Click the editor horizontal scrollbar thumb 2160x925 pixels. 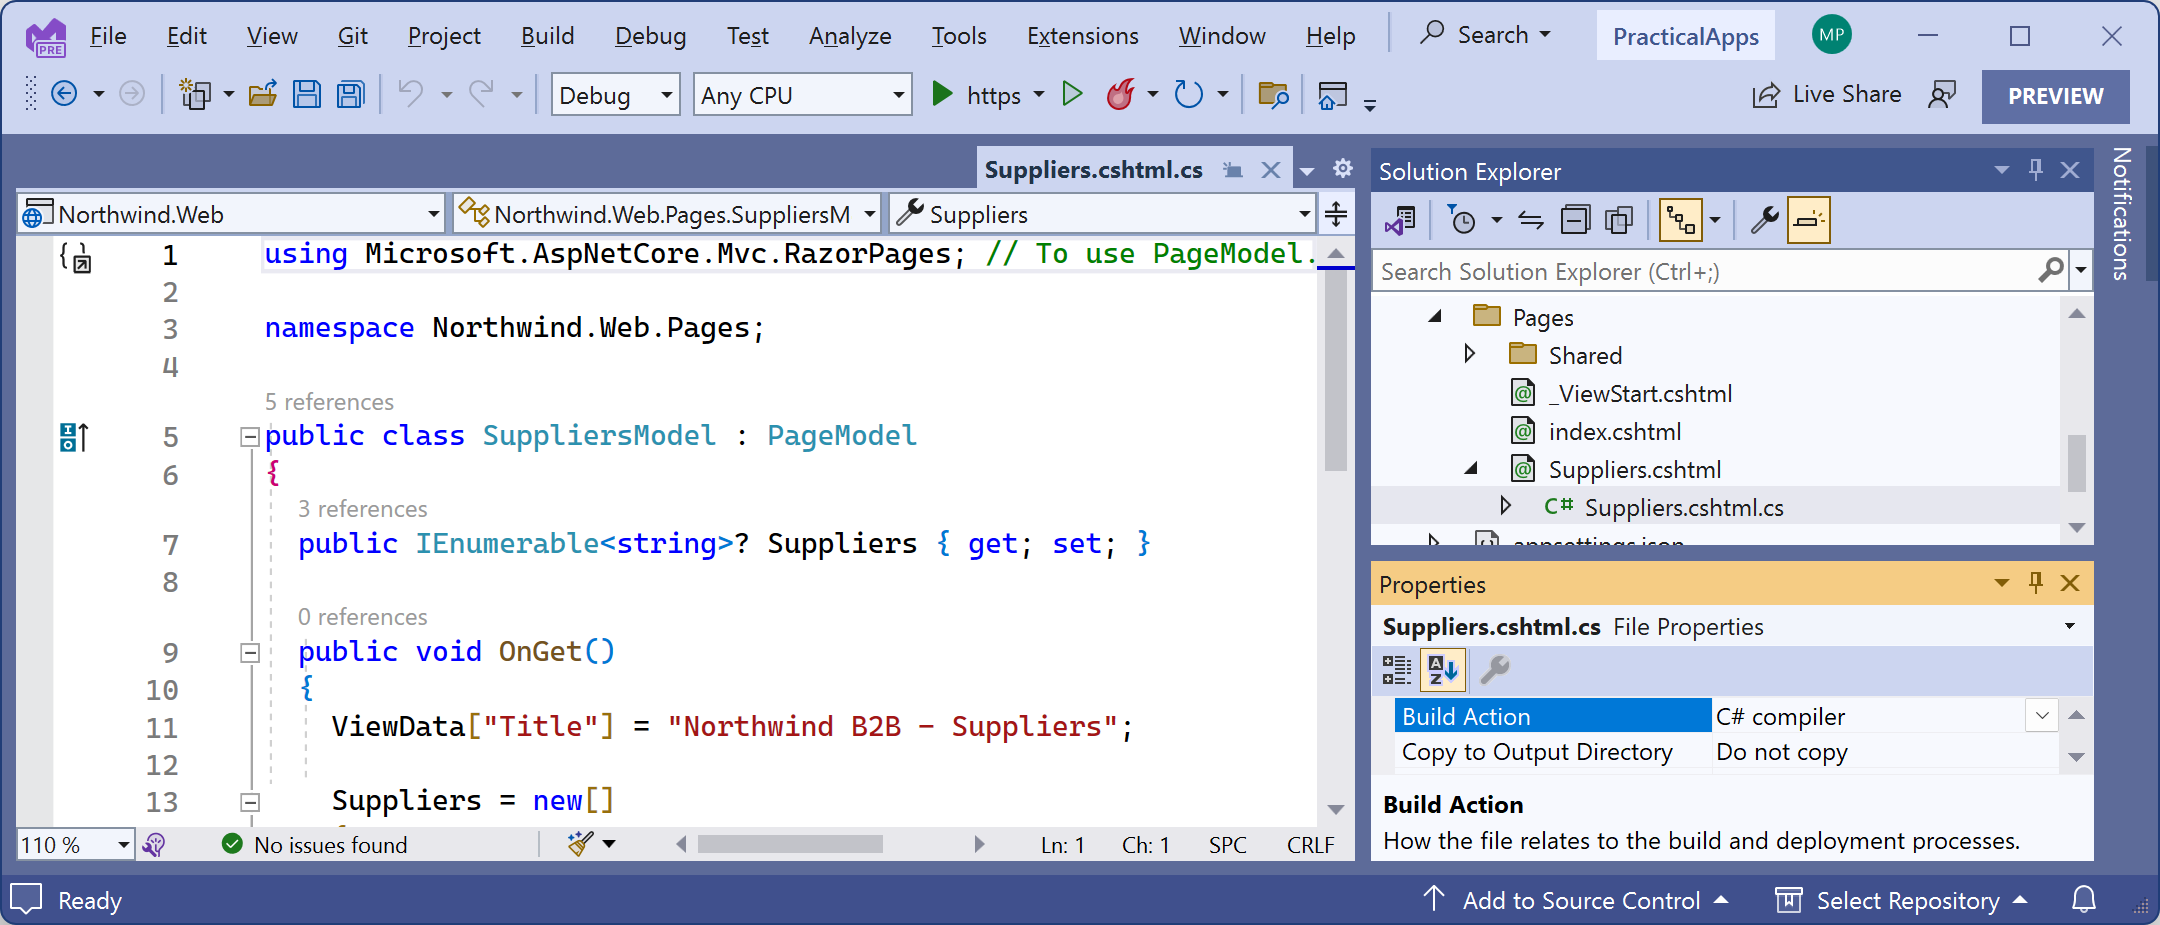tap(790, 844)
